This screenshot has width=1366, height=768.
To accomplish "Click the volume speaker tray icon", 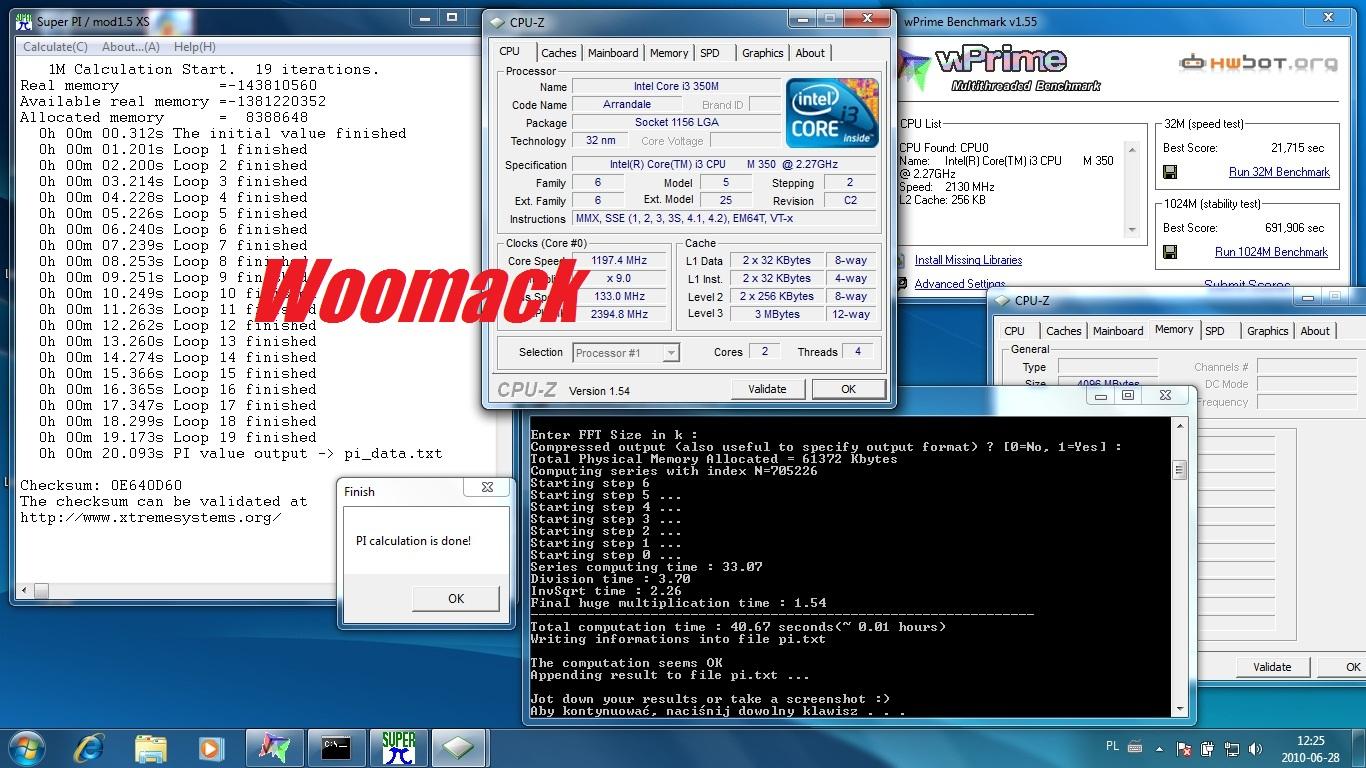I will tap(1256, 748).
